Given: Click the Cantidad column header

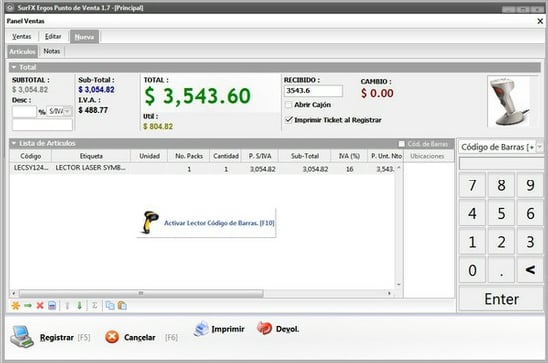Looking at the screenshot, I should tap(226, 156).
